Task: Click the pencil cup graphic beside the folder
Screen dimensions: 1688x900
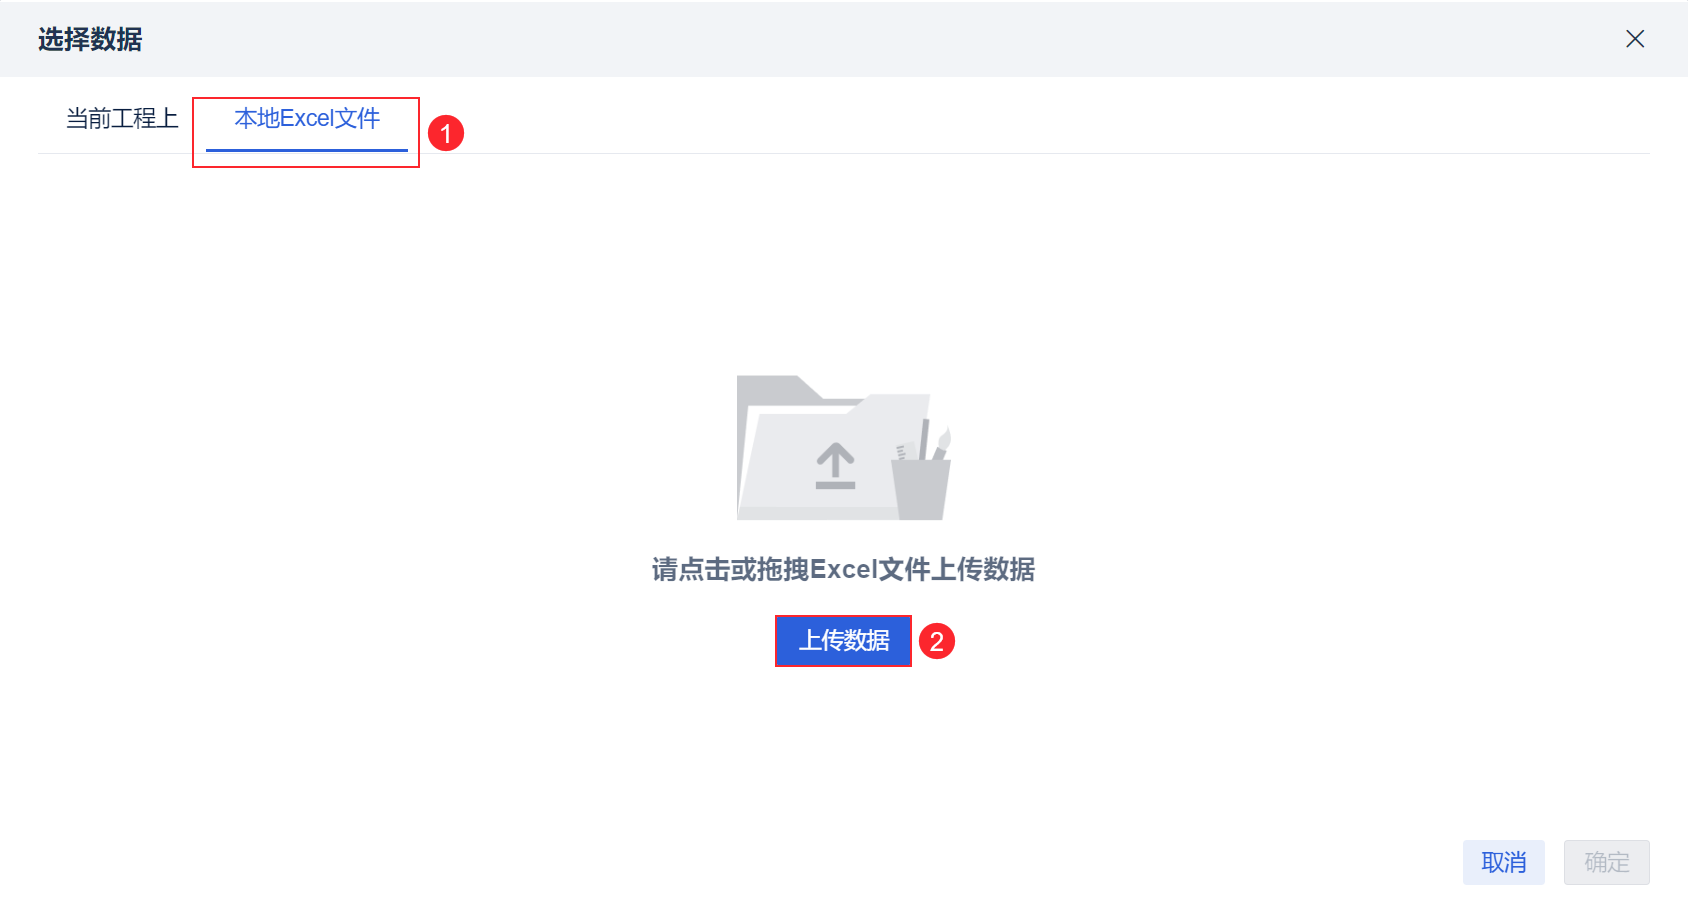Action: 921,488
